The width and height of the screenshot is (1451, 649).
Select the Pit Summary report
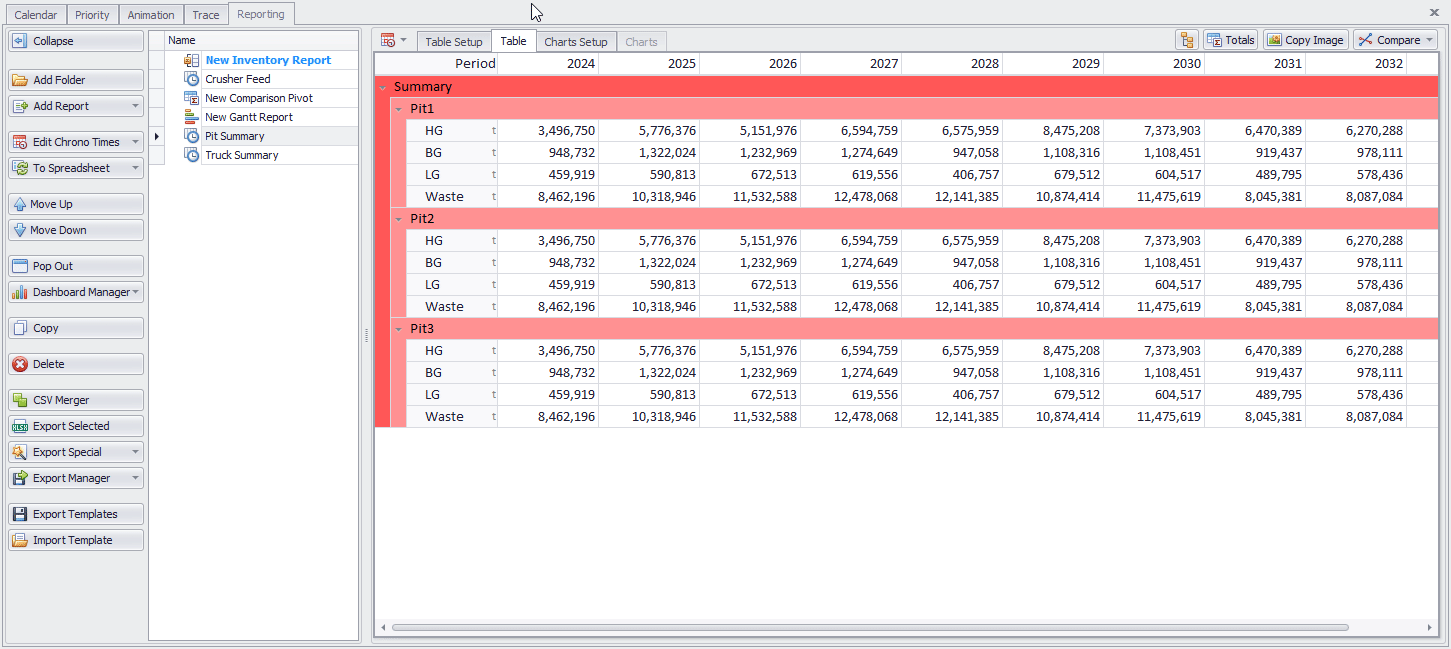[235, 136]
